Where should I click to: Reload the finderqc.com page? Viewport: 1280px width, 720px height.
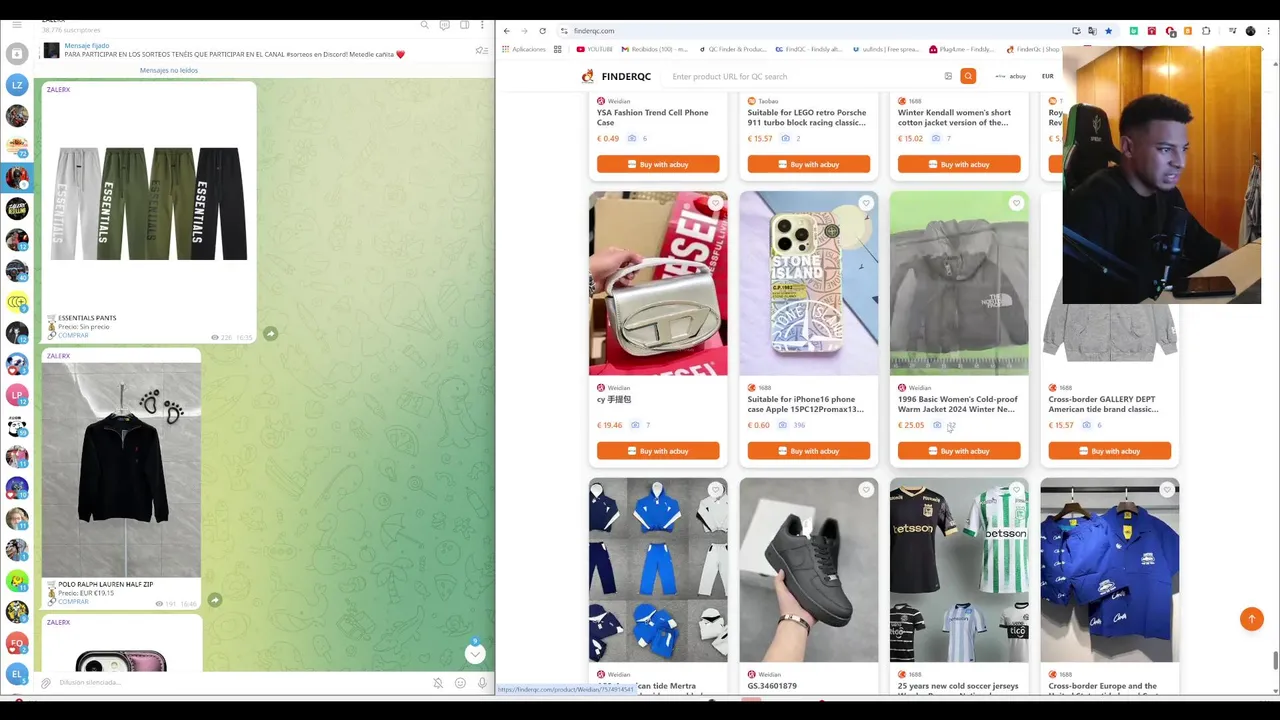point(543,31)
